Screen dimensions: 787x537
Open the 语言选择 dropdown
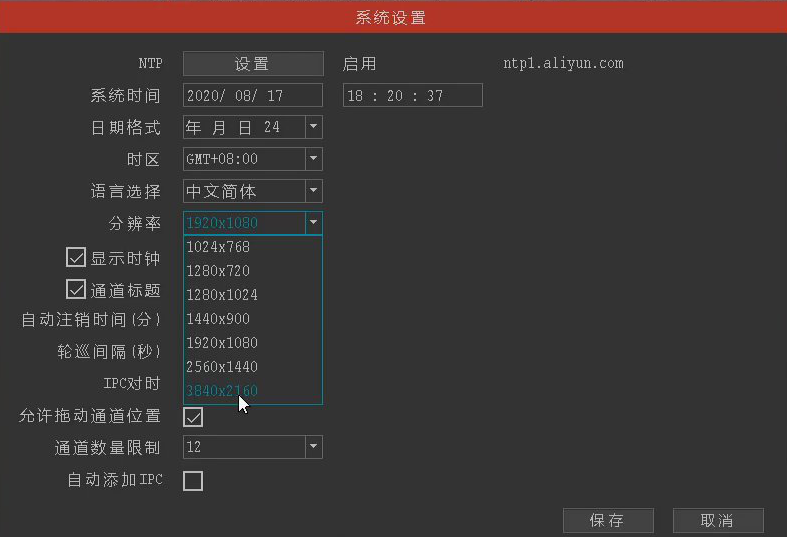click(313, 191)
